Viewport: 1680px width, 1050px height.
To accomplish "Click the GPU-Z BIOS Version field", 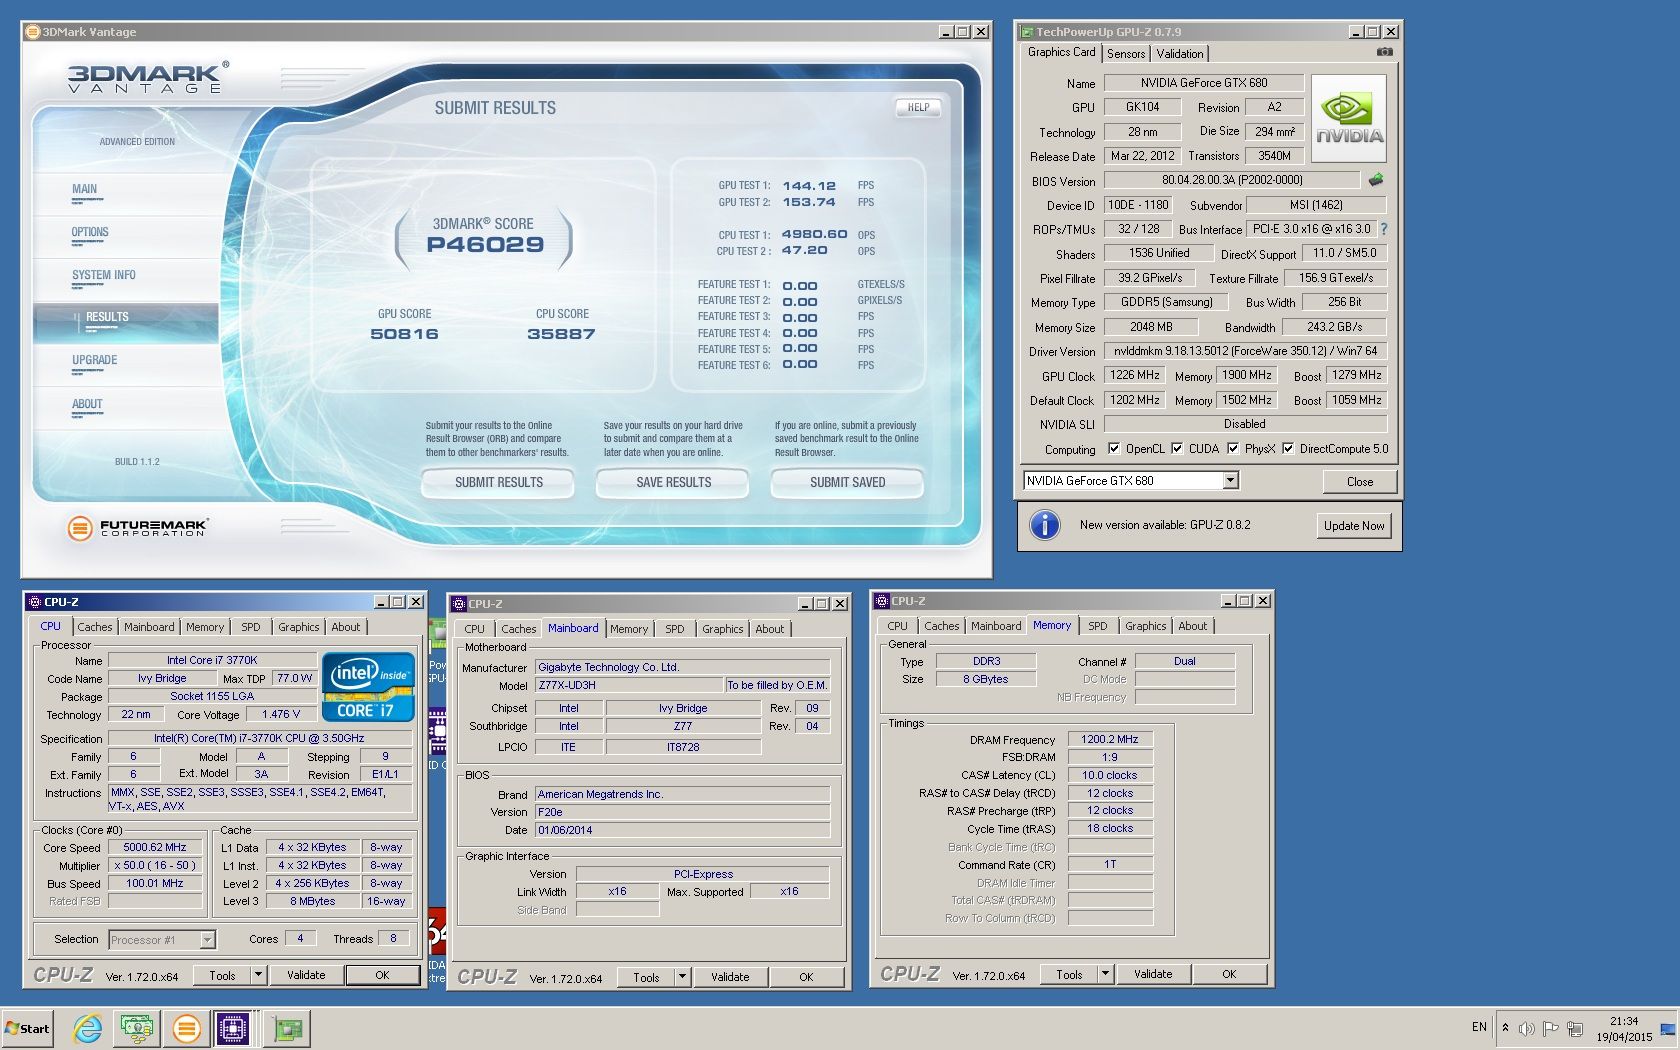I will (1232, 181).
